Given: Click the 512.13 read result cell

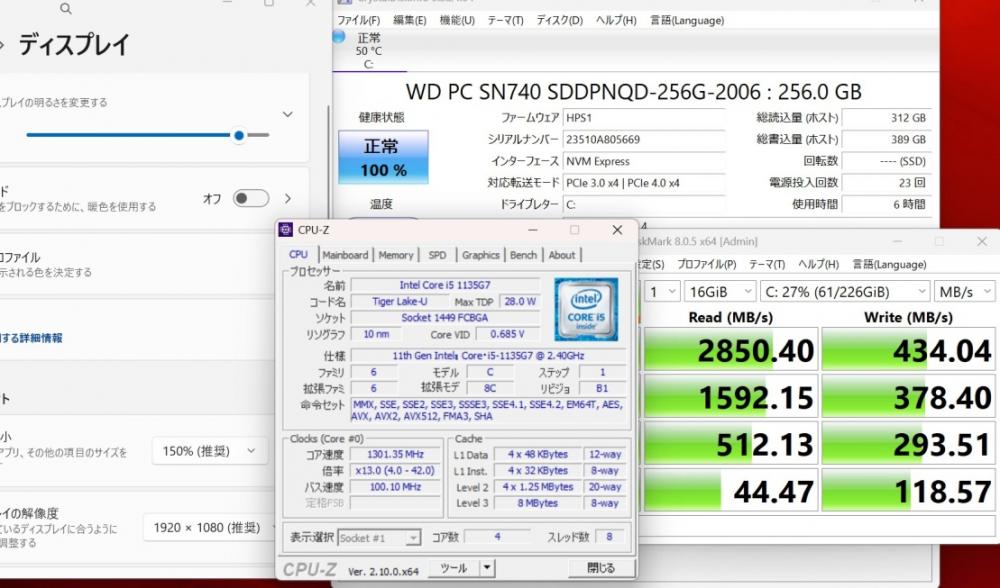Looking at the screenshot, I should tap(730, 444).
